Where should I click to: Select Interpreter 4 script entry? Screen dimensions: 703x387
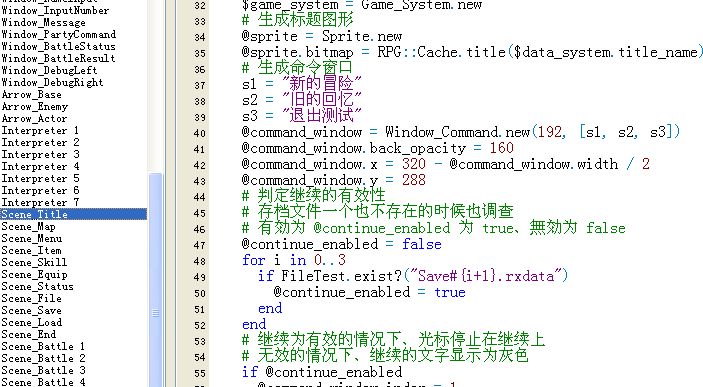(40, 167)
